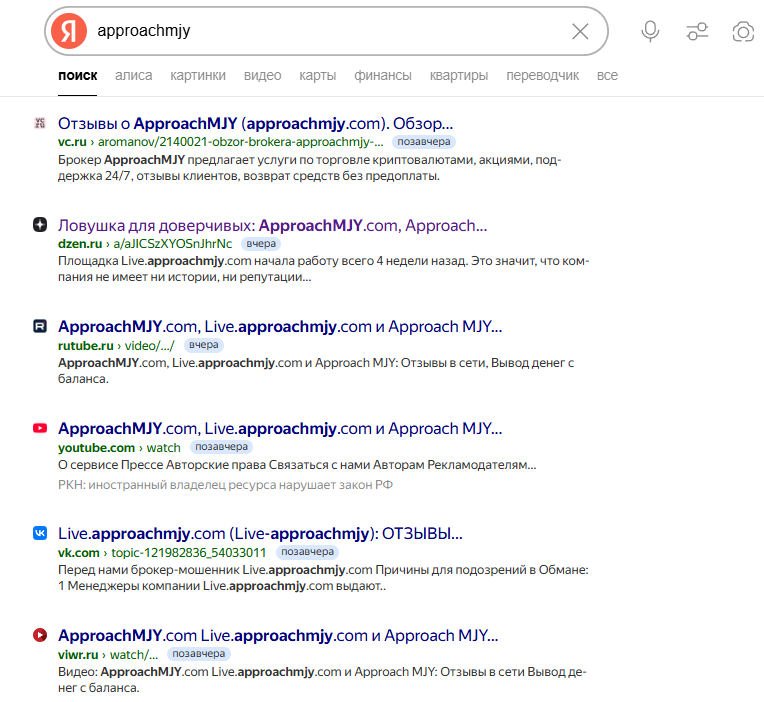The height and width of the screenshot is (702, 764).
Task: Switch to the карты tab
Action: [x=318, y=76]
